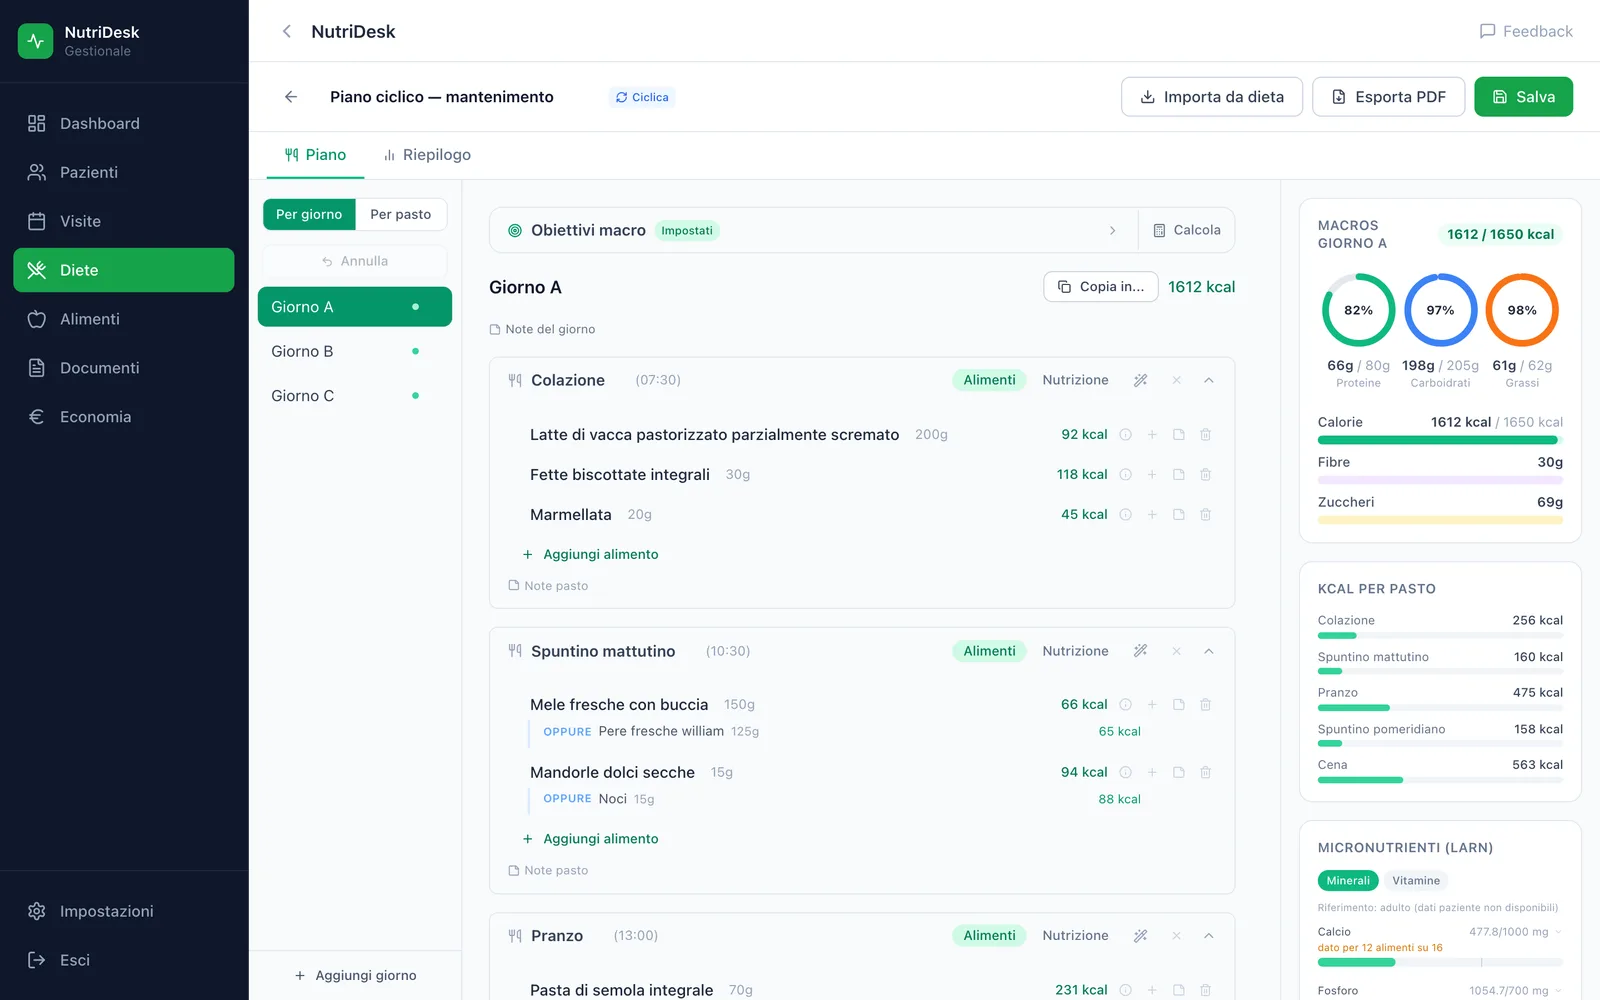
Task: Add alternative to Latte di vacca row
Action: (x=1152, y=435)
